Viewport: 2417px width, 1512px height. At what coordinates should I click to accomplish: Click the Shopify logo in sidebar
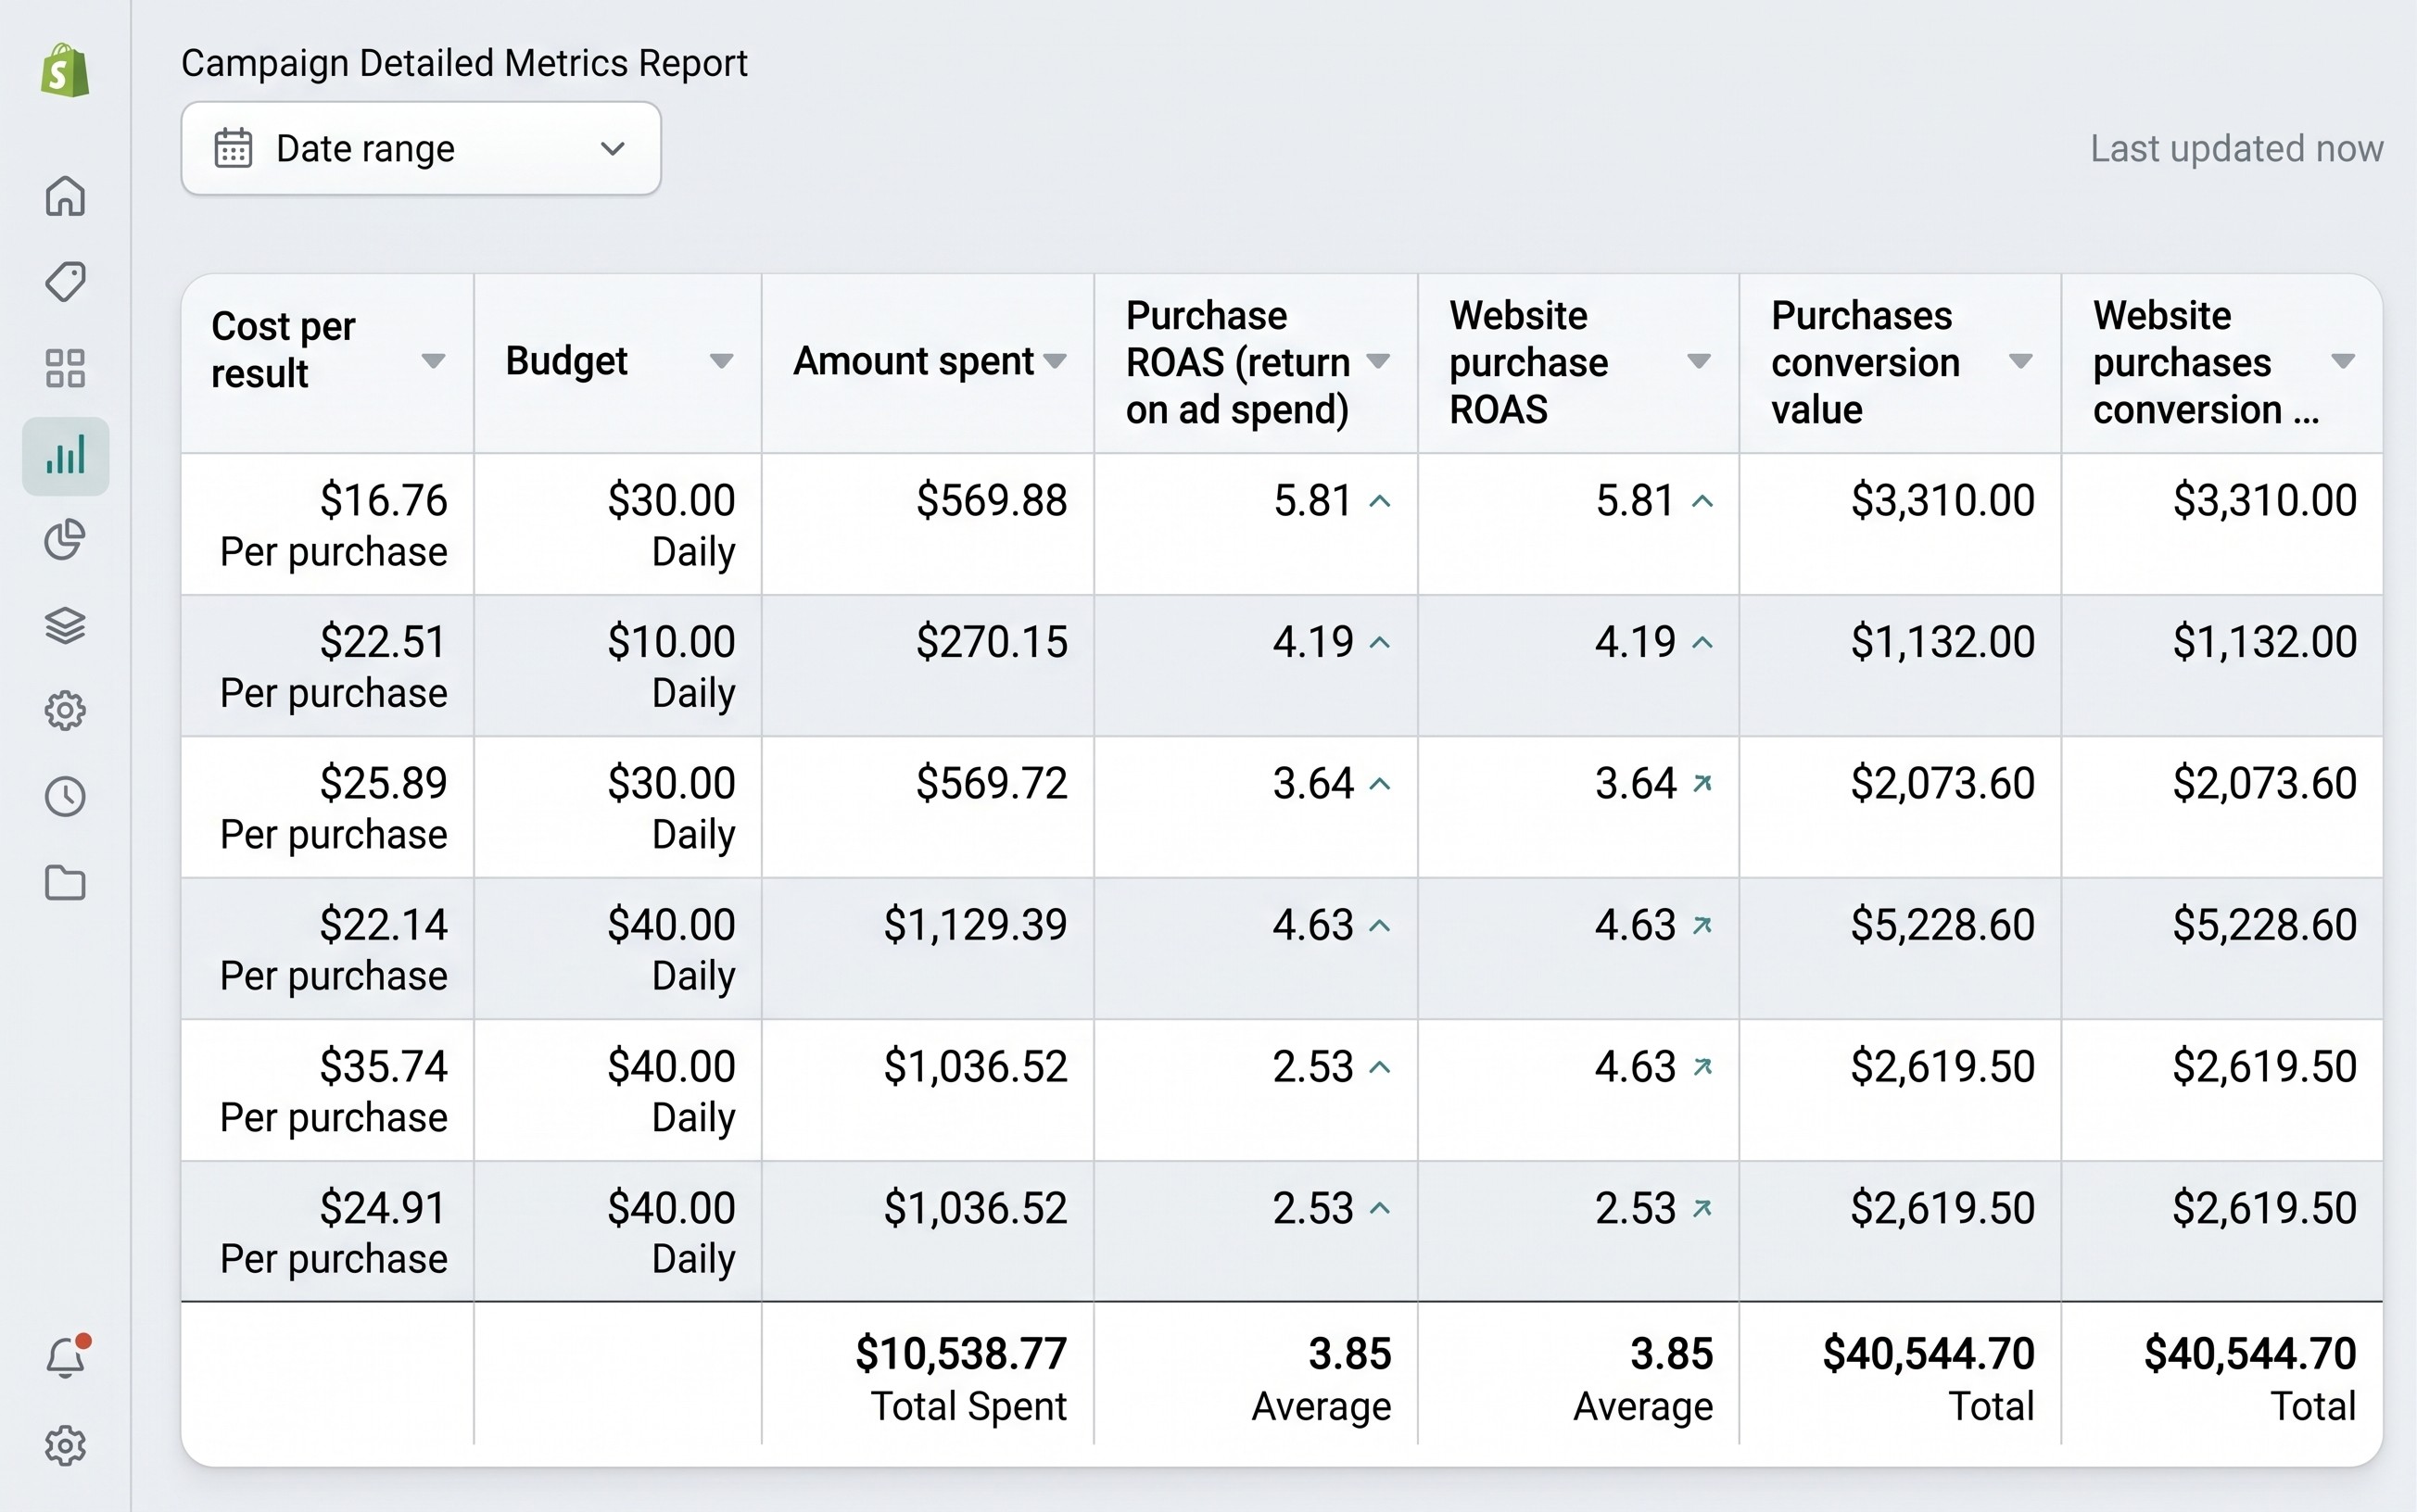(65, 70)
